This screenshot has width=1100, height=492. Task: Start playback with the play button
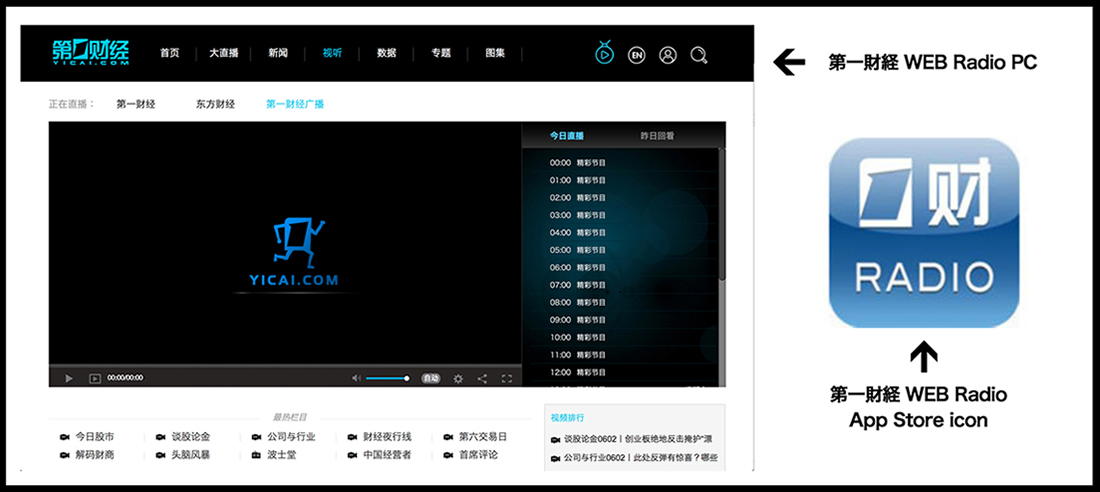(69, 378)
